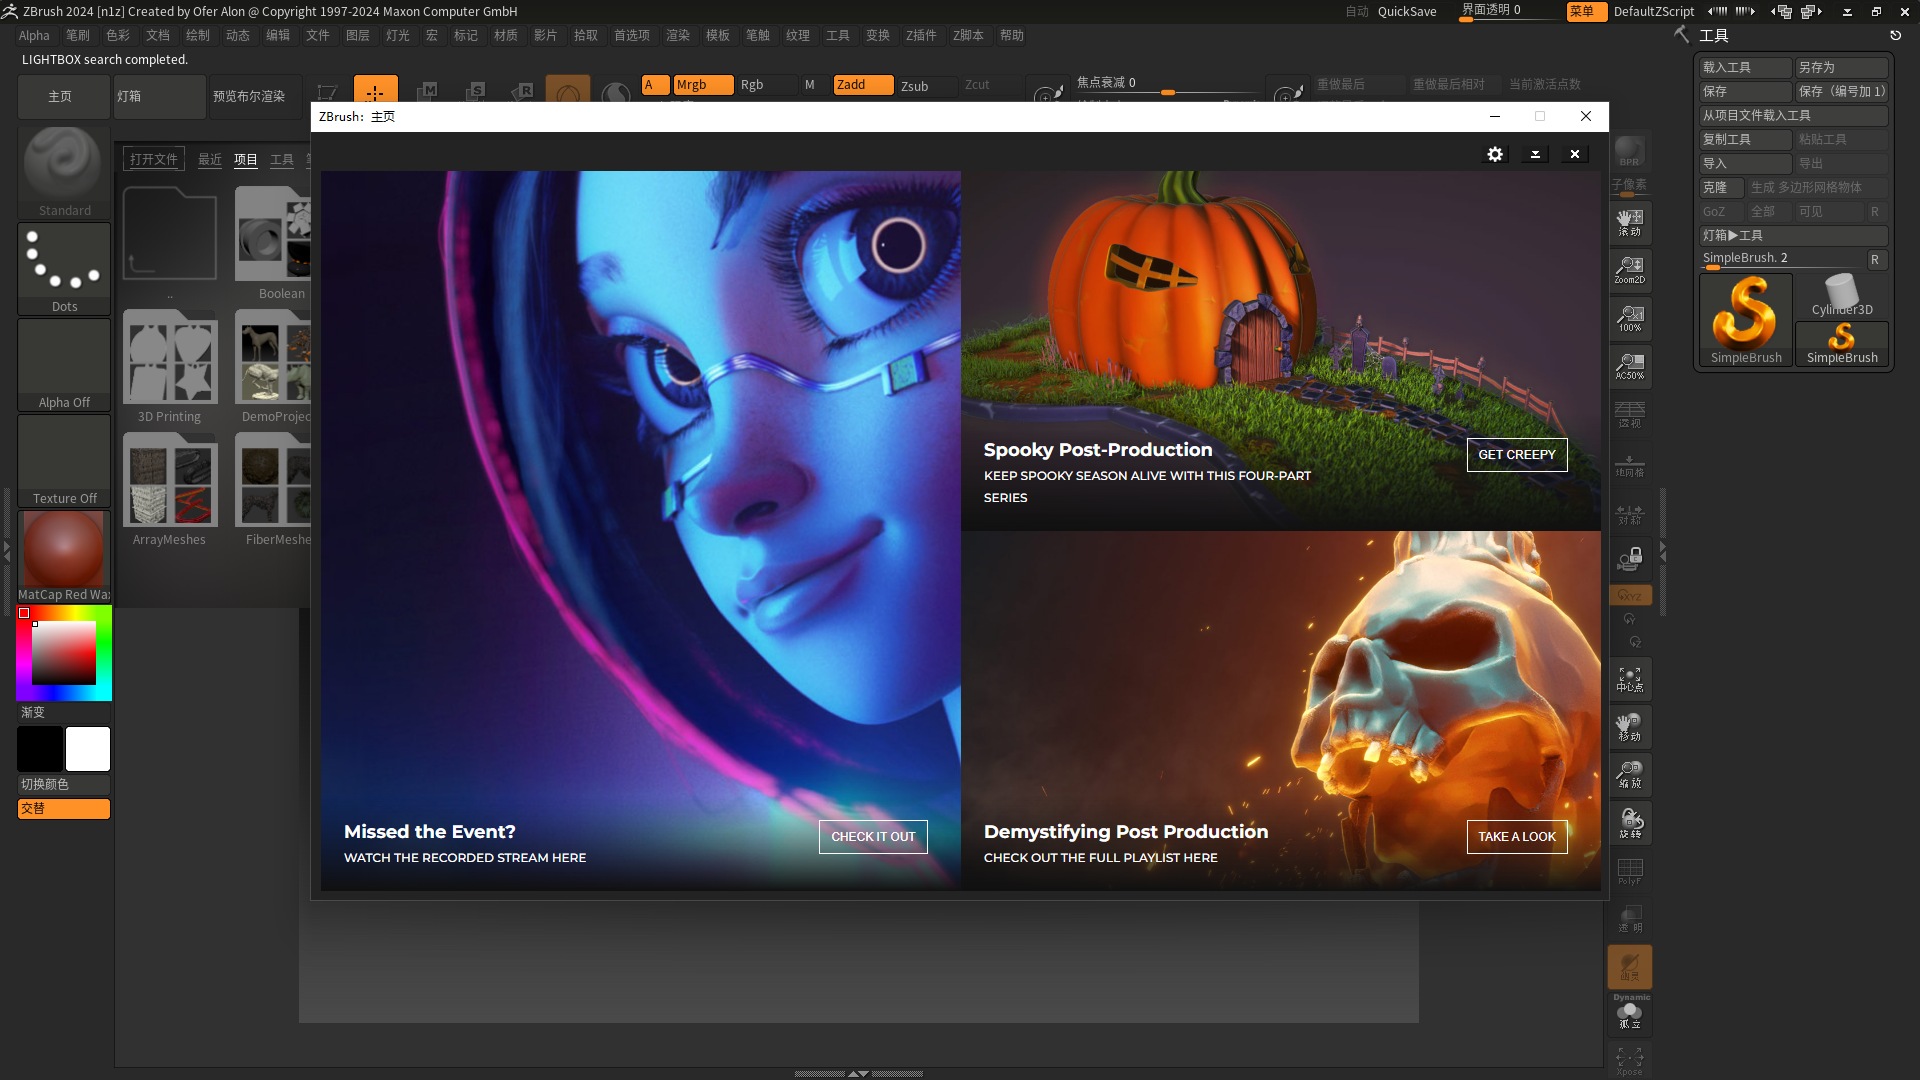Select the small SimpleBrush tool thumbnail
This screenshot has width=1920, height=1080.
(1842, 344)
